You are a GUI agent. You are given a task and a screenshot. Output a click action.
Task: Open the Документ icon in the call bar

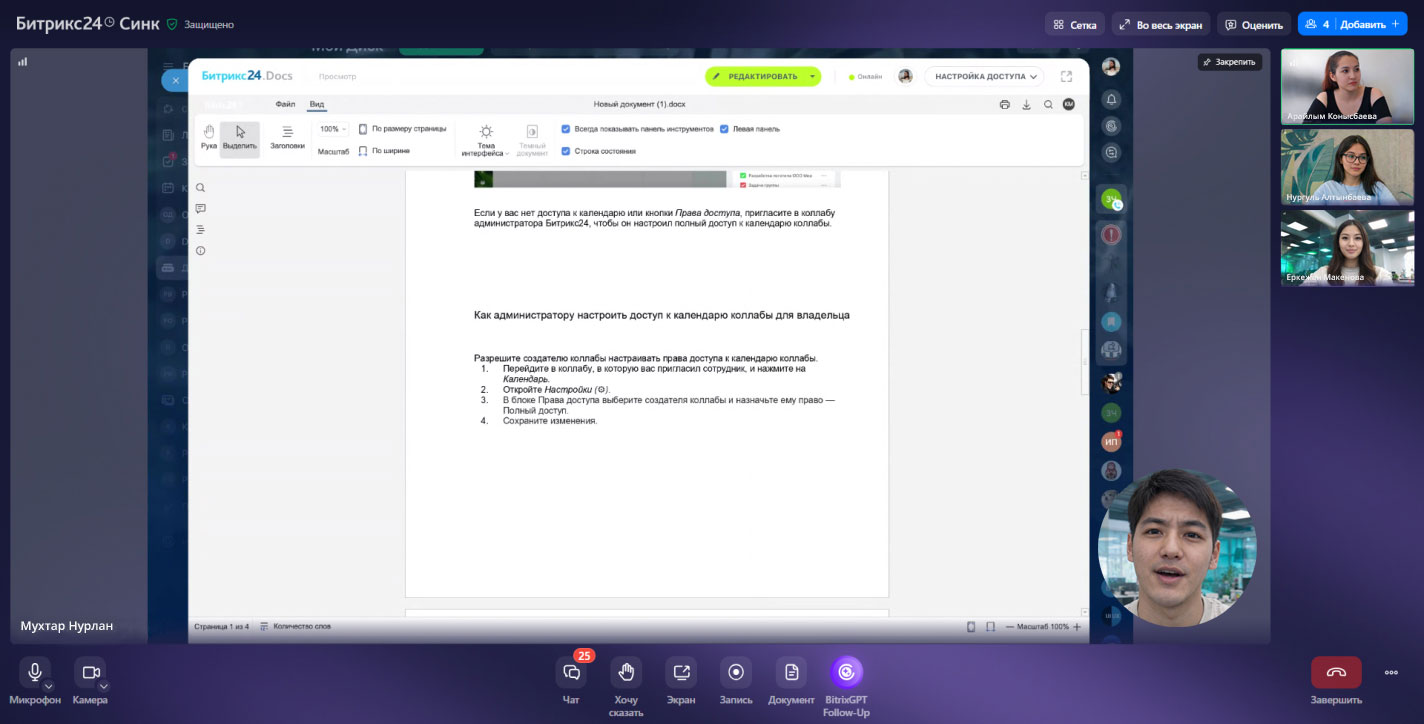[791, 673]
